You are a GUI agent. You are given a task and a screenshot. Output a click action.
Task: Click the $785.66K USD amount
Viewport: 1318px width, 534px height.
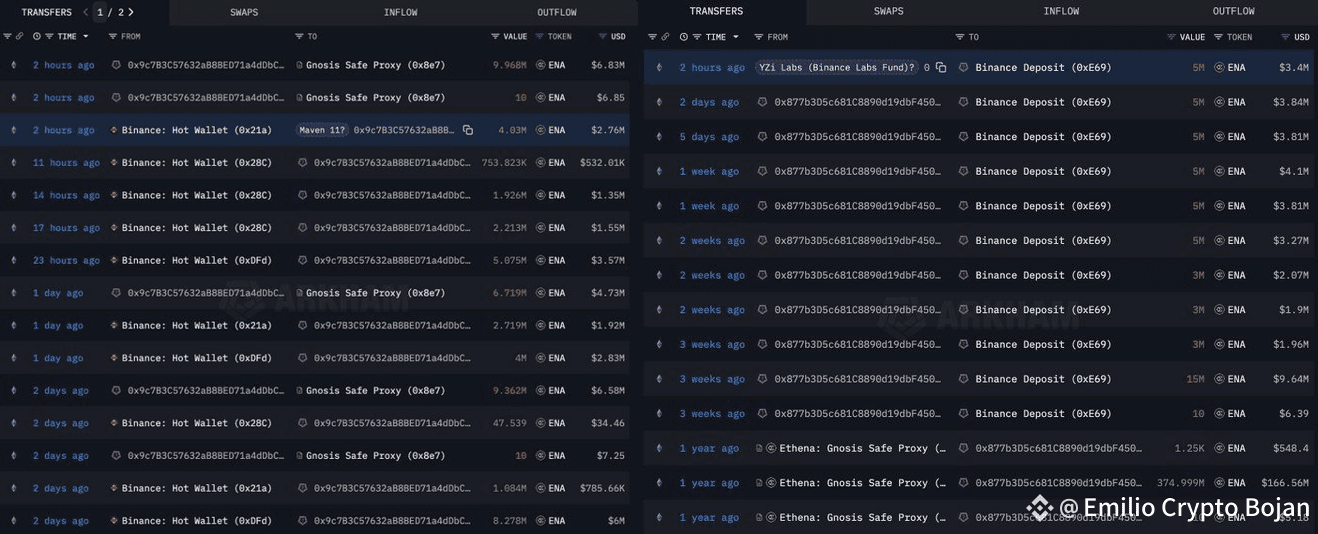point(602,488)
